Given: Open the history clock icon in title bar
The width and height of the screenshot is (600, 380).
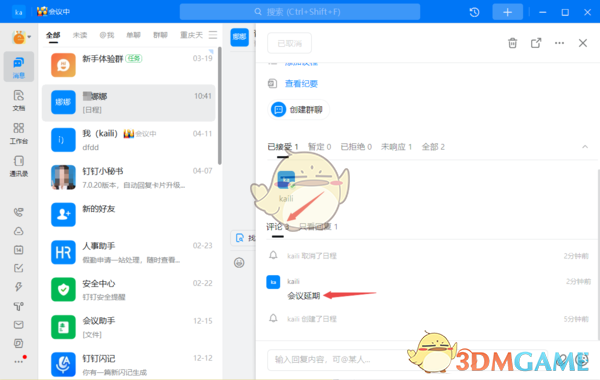Looking at the screenshot, I should (x=474, y=12).
